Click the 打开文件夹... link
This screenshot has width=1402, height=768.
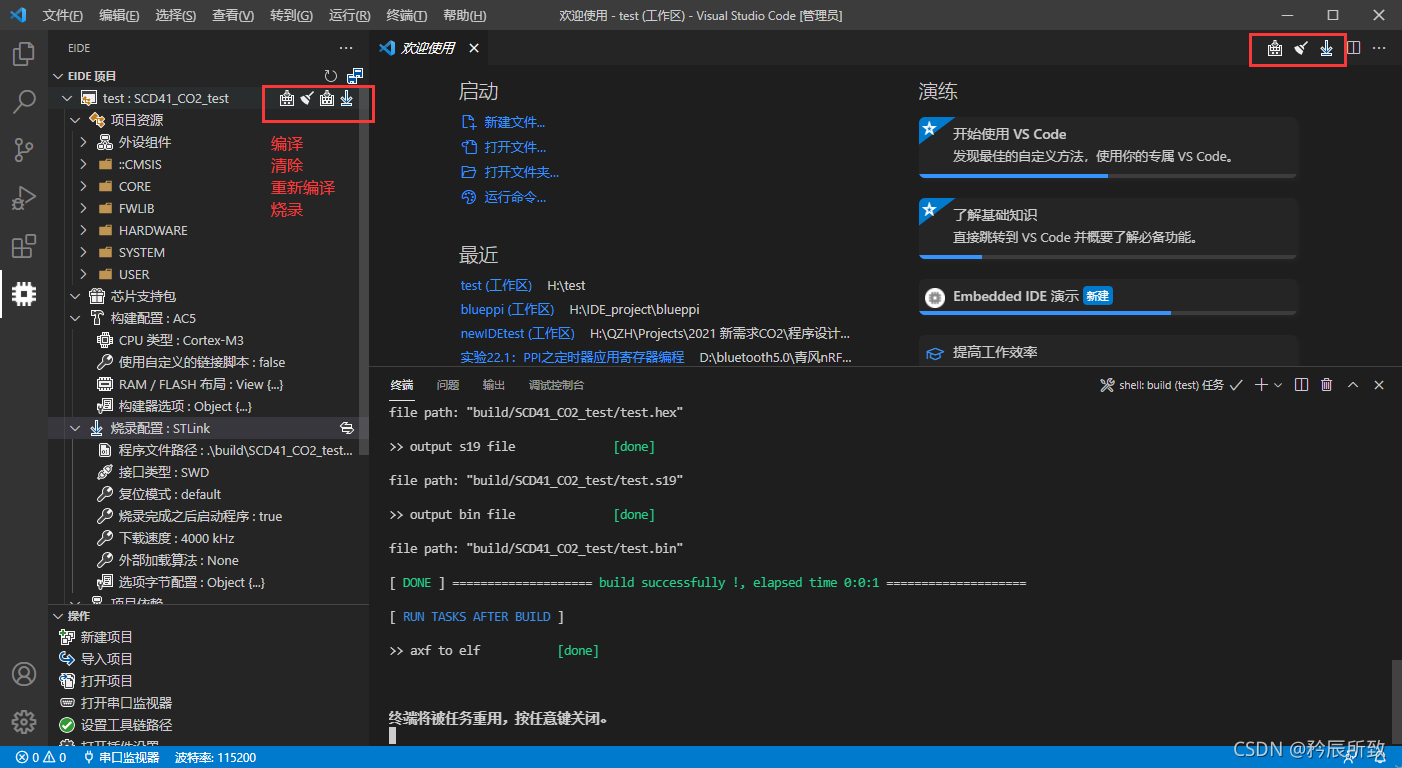tap(521, 172)
